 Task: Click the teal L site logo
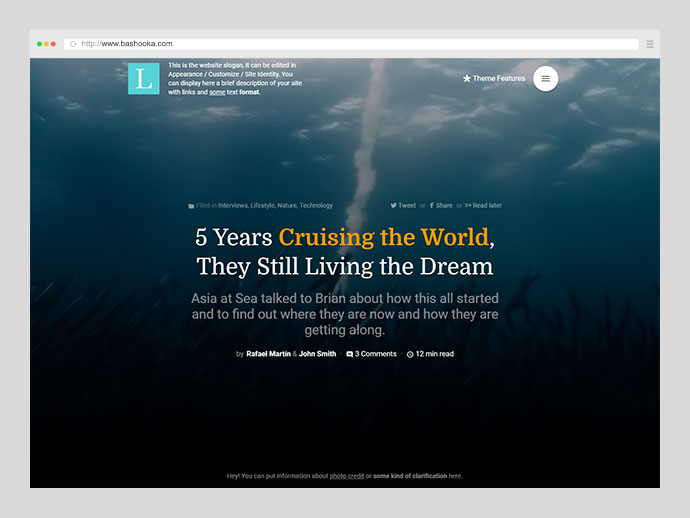[x=143, y=79]
